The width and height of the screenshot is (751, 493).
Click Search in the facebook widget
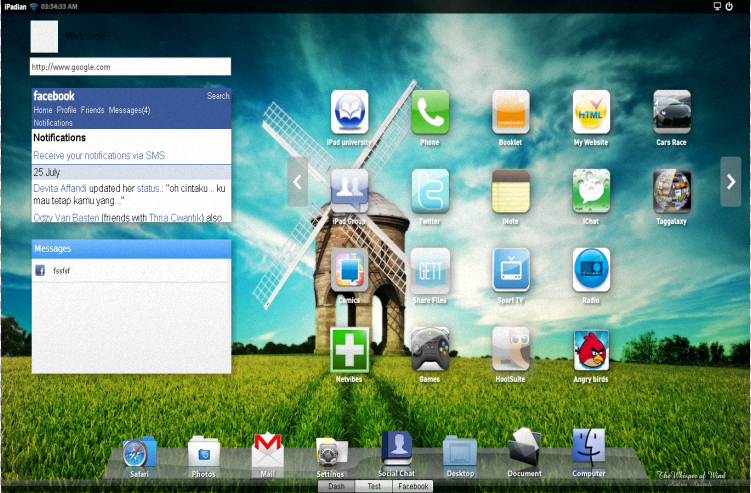click(x=218, y=96)
